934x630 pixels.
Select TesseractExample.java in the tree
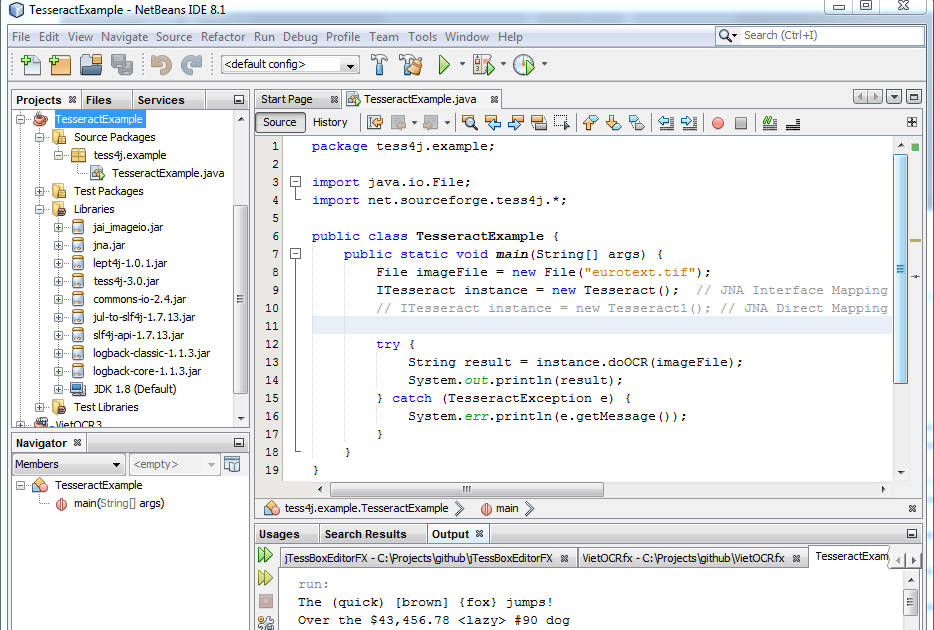coord(168,173)
